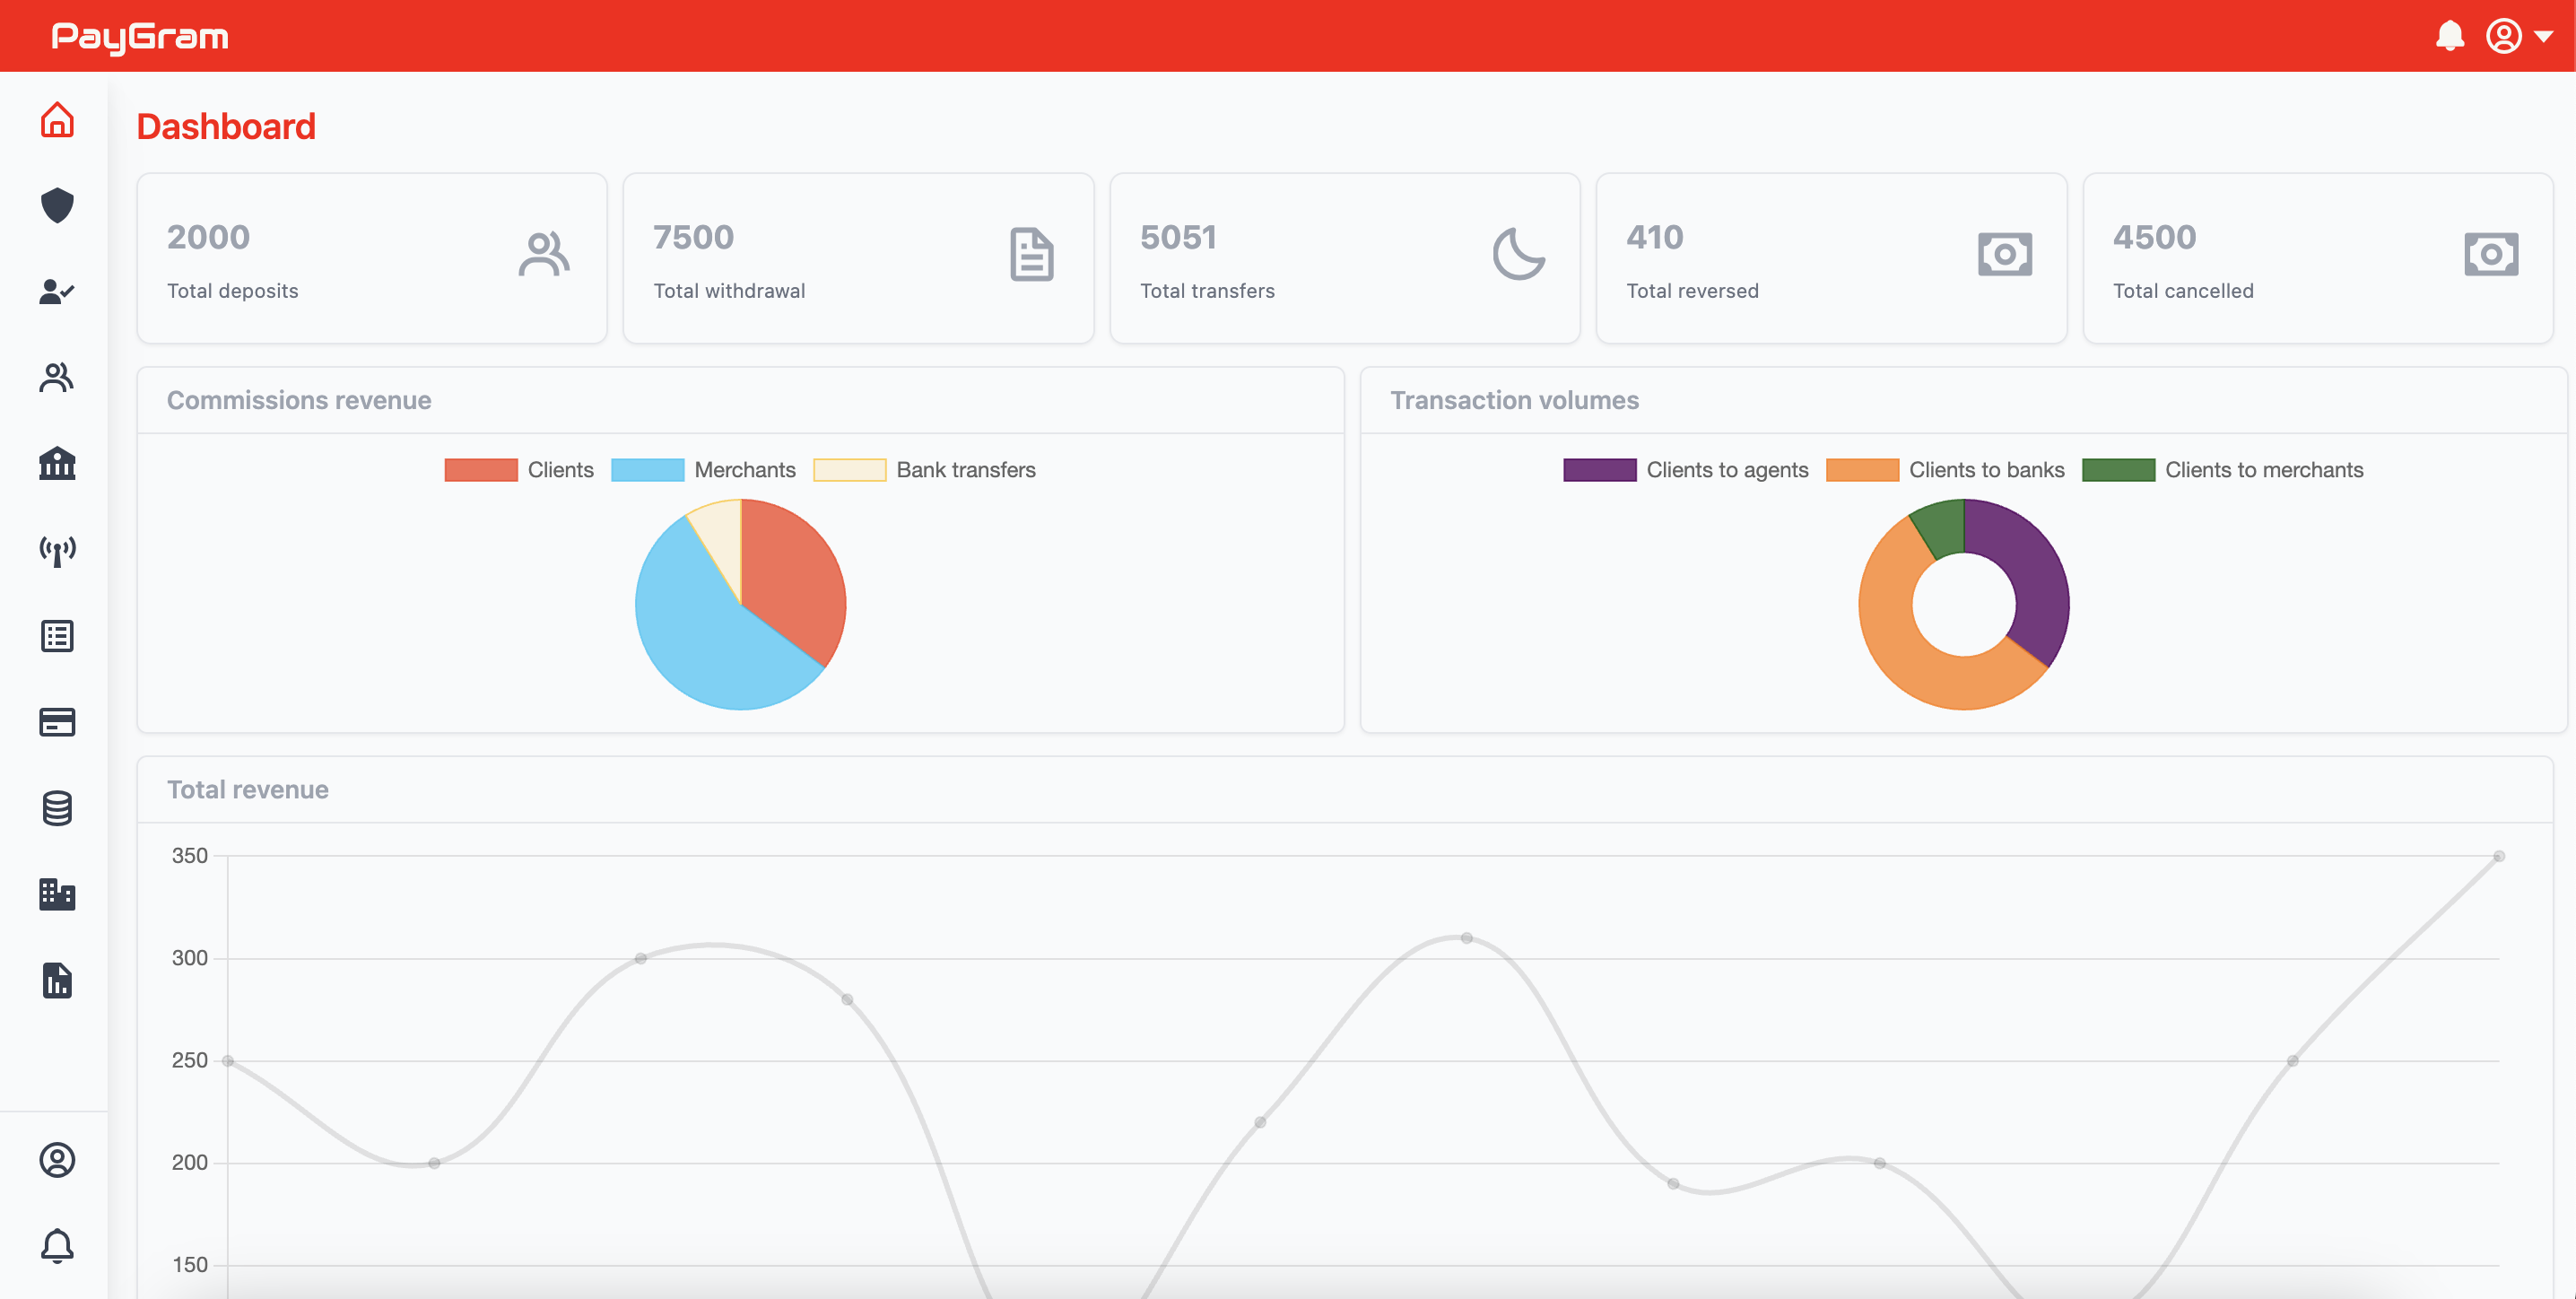Viewport: 2576px width, 1299px height.
Task: Toggle the Merchants legend swatch
Action: click(x=648, y=470)
